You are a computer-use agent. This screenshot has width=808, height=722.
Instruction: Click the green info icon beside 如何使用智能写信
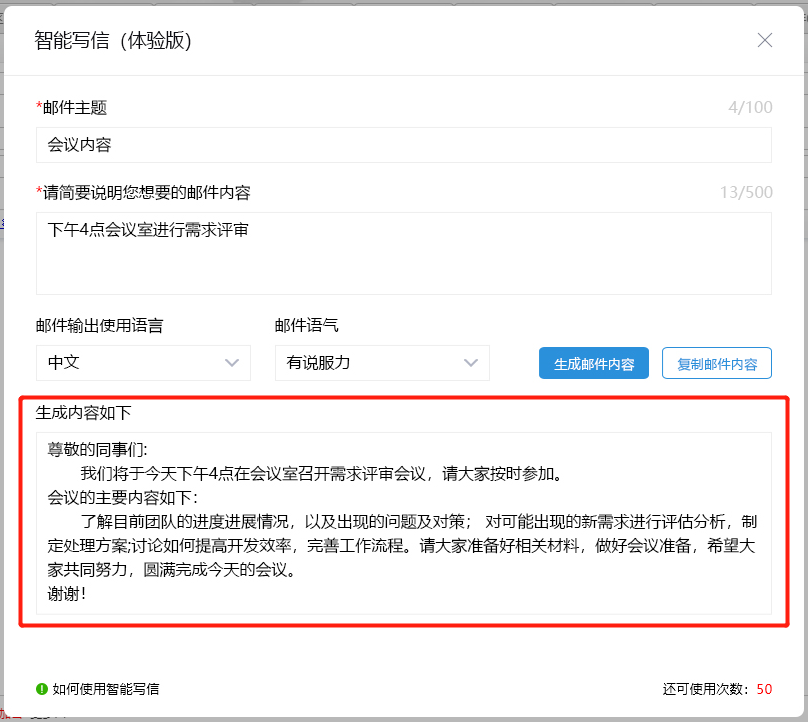(x=42, y=689)
